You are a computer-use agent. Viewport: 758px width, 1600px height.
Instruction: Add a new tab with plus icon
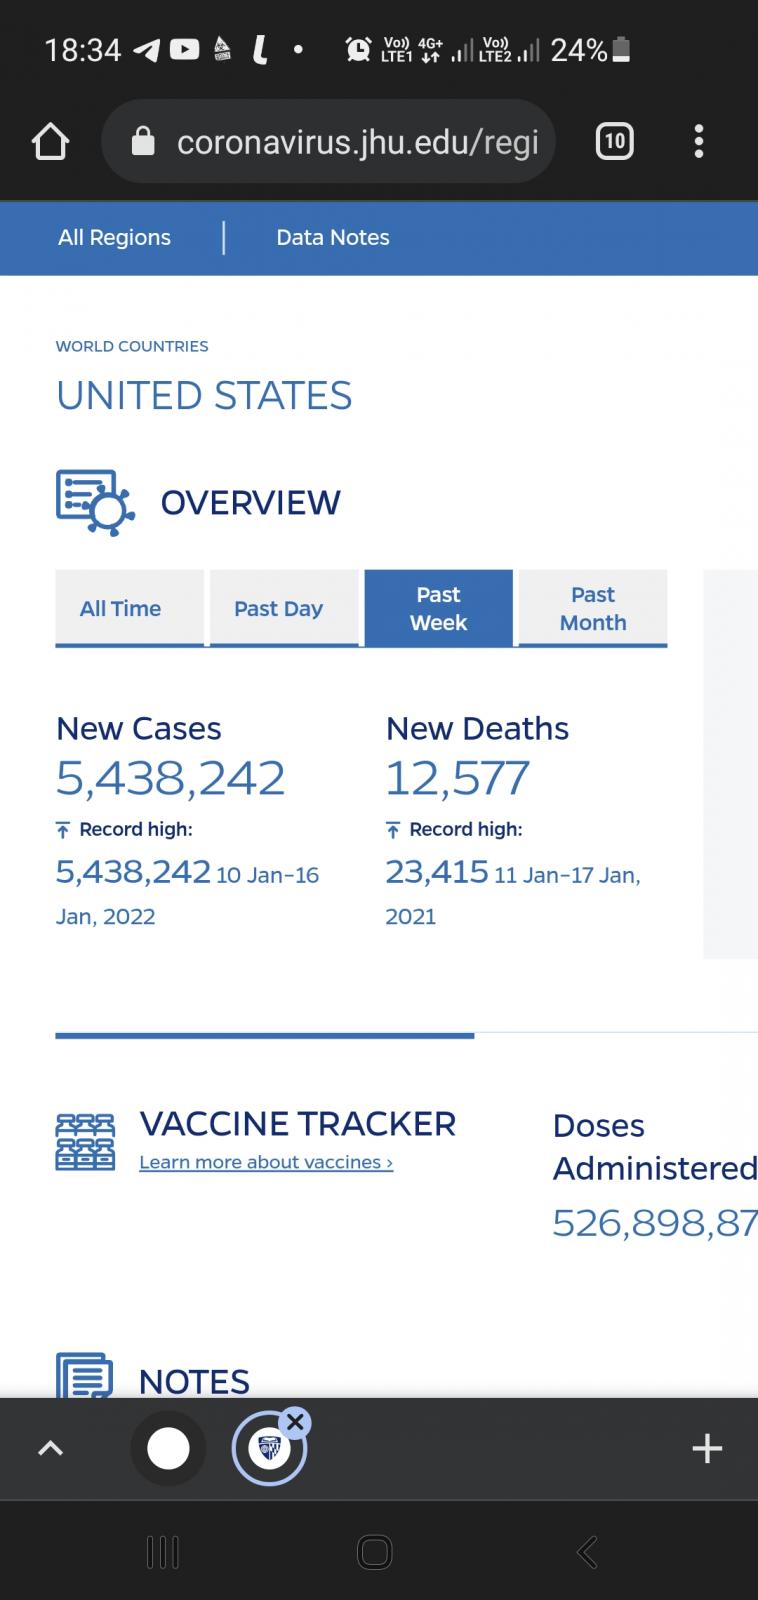pyautogui.click(x=707, y=1448)
